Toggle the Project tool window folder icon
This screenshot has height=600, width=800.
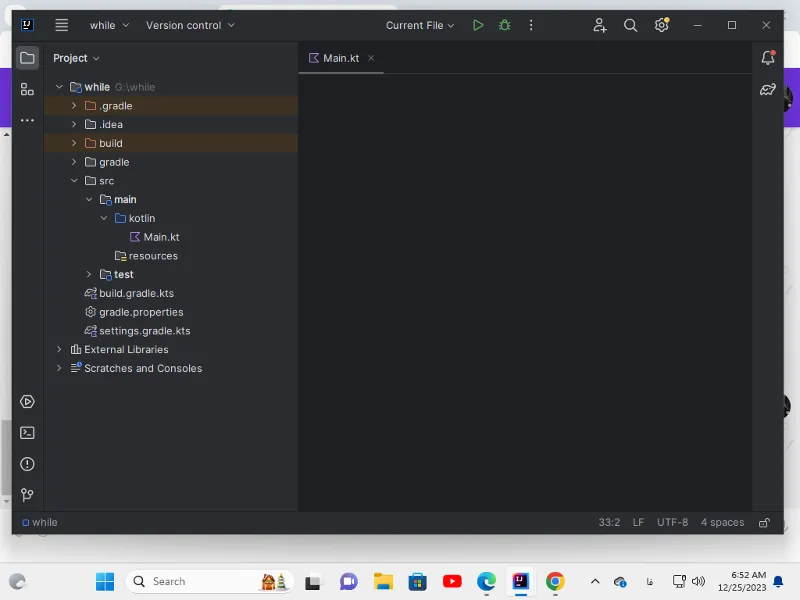tap(27, 58)
